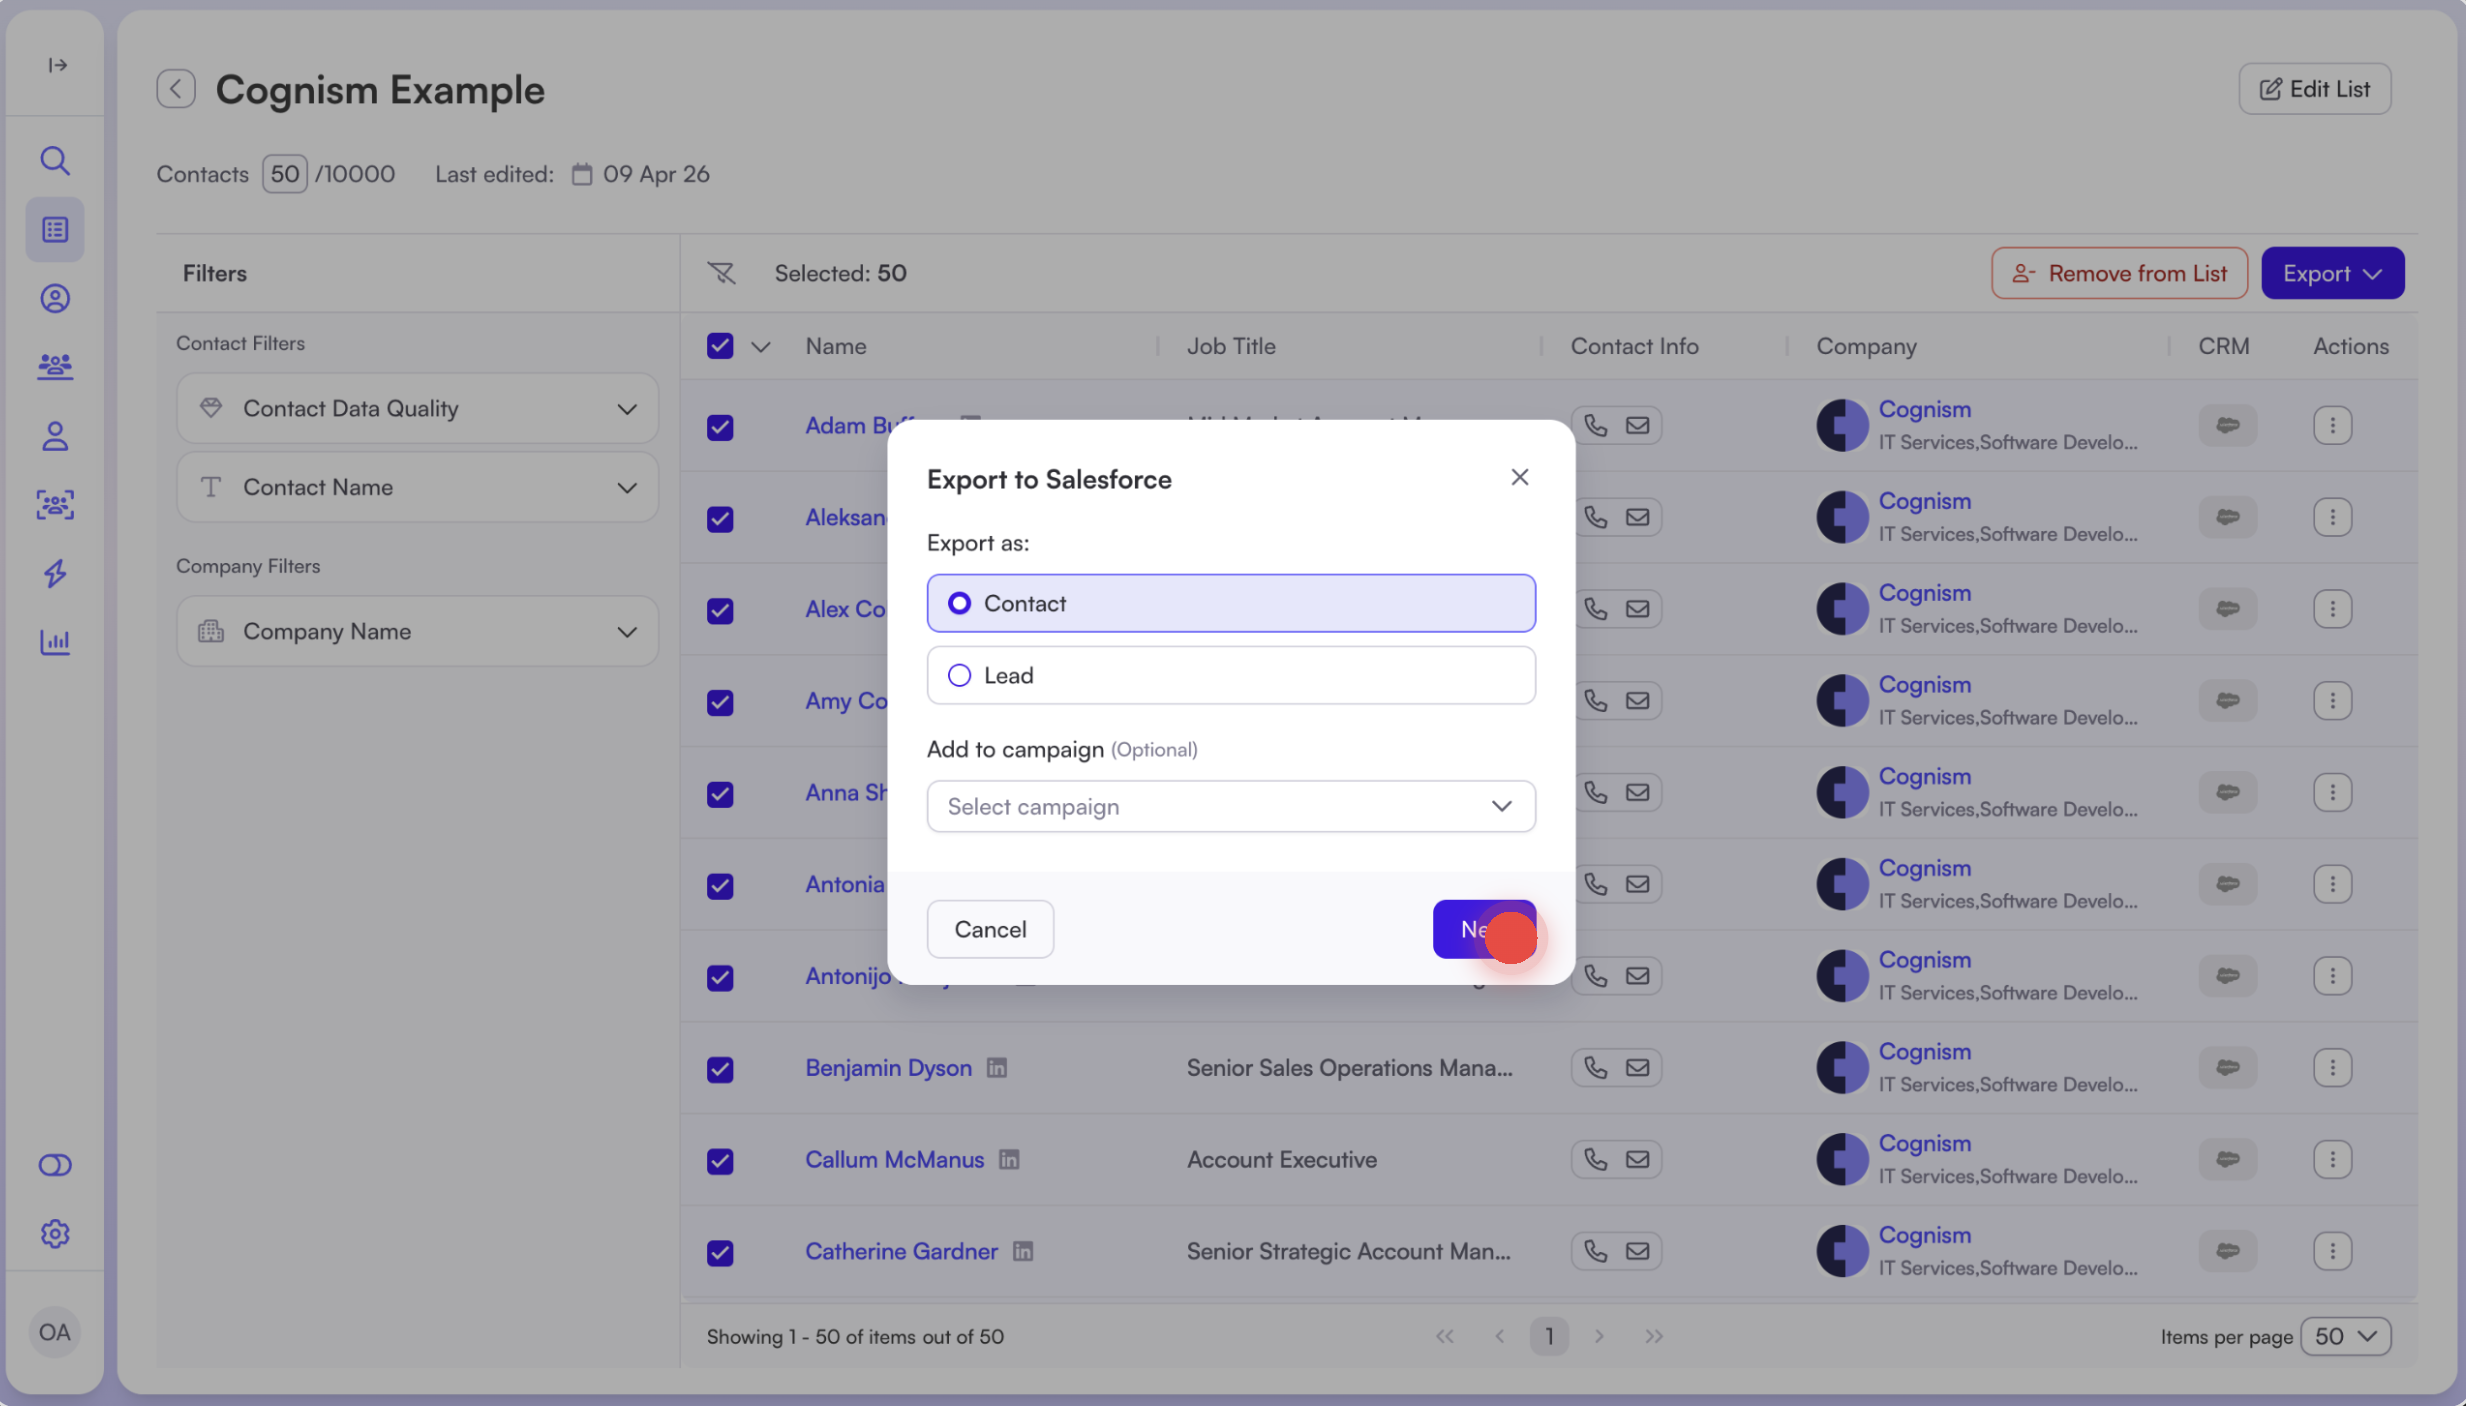Expand Contact Data Quality filter

(x=417, y=408)
